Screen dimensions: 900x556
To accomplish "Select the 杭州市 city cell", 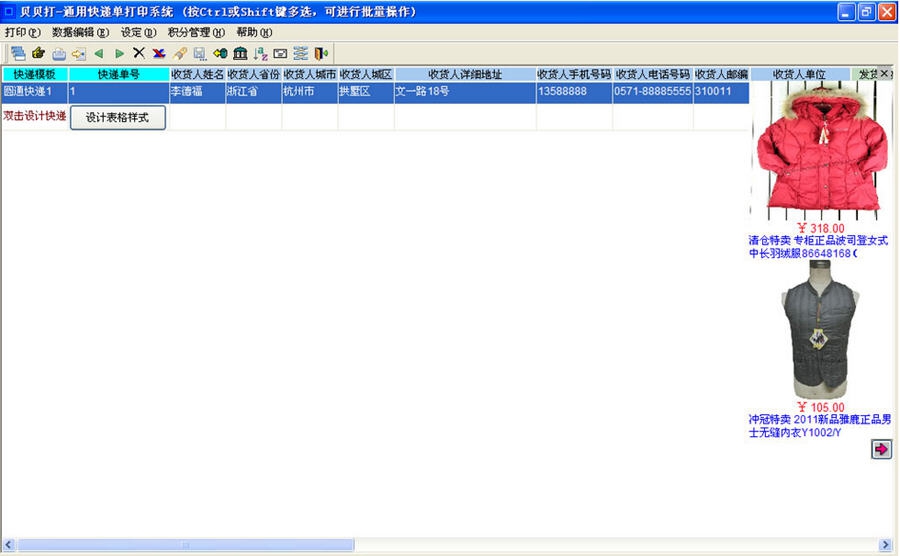I will tap(309, 92).
